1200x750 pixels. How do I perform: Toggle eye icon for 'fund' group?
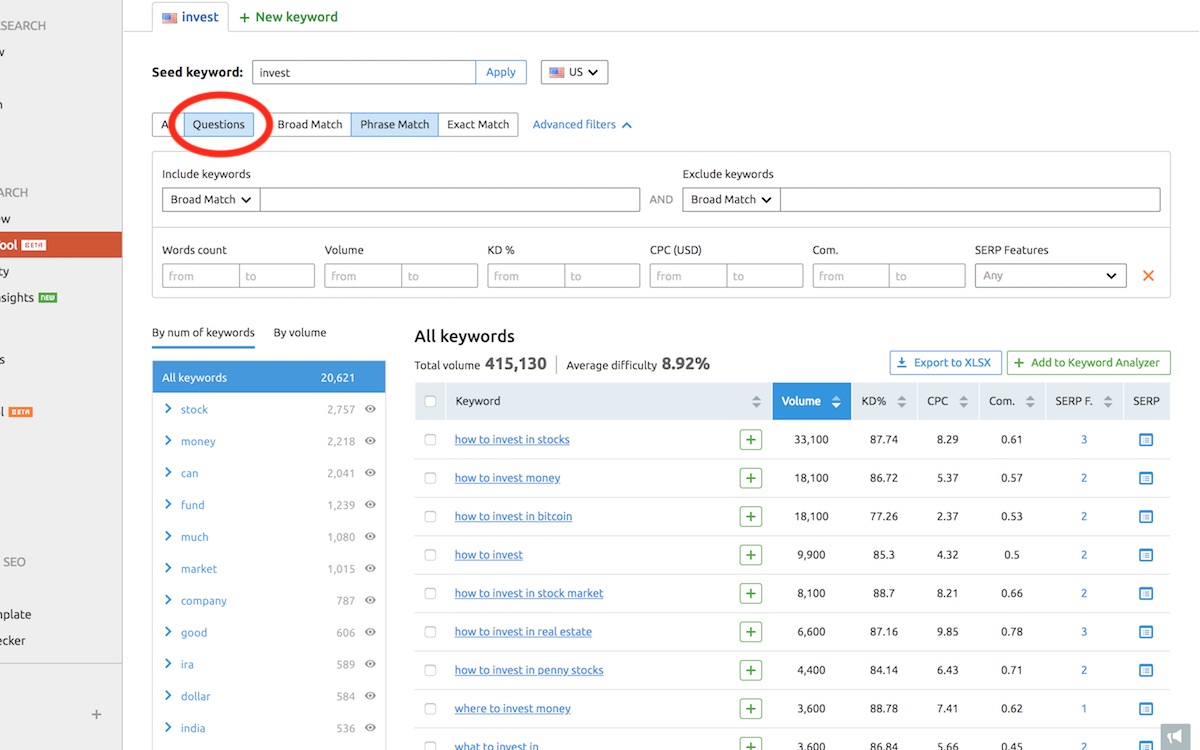click(370, 505)
